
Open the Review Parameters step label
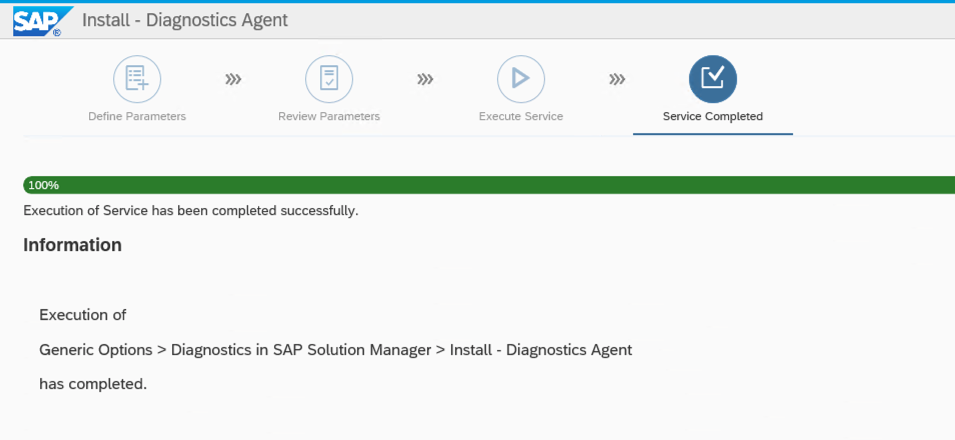pyautogui.click(x=329, y=116)
